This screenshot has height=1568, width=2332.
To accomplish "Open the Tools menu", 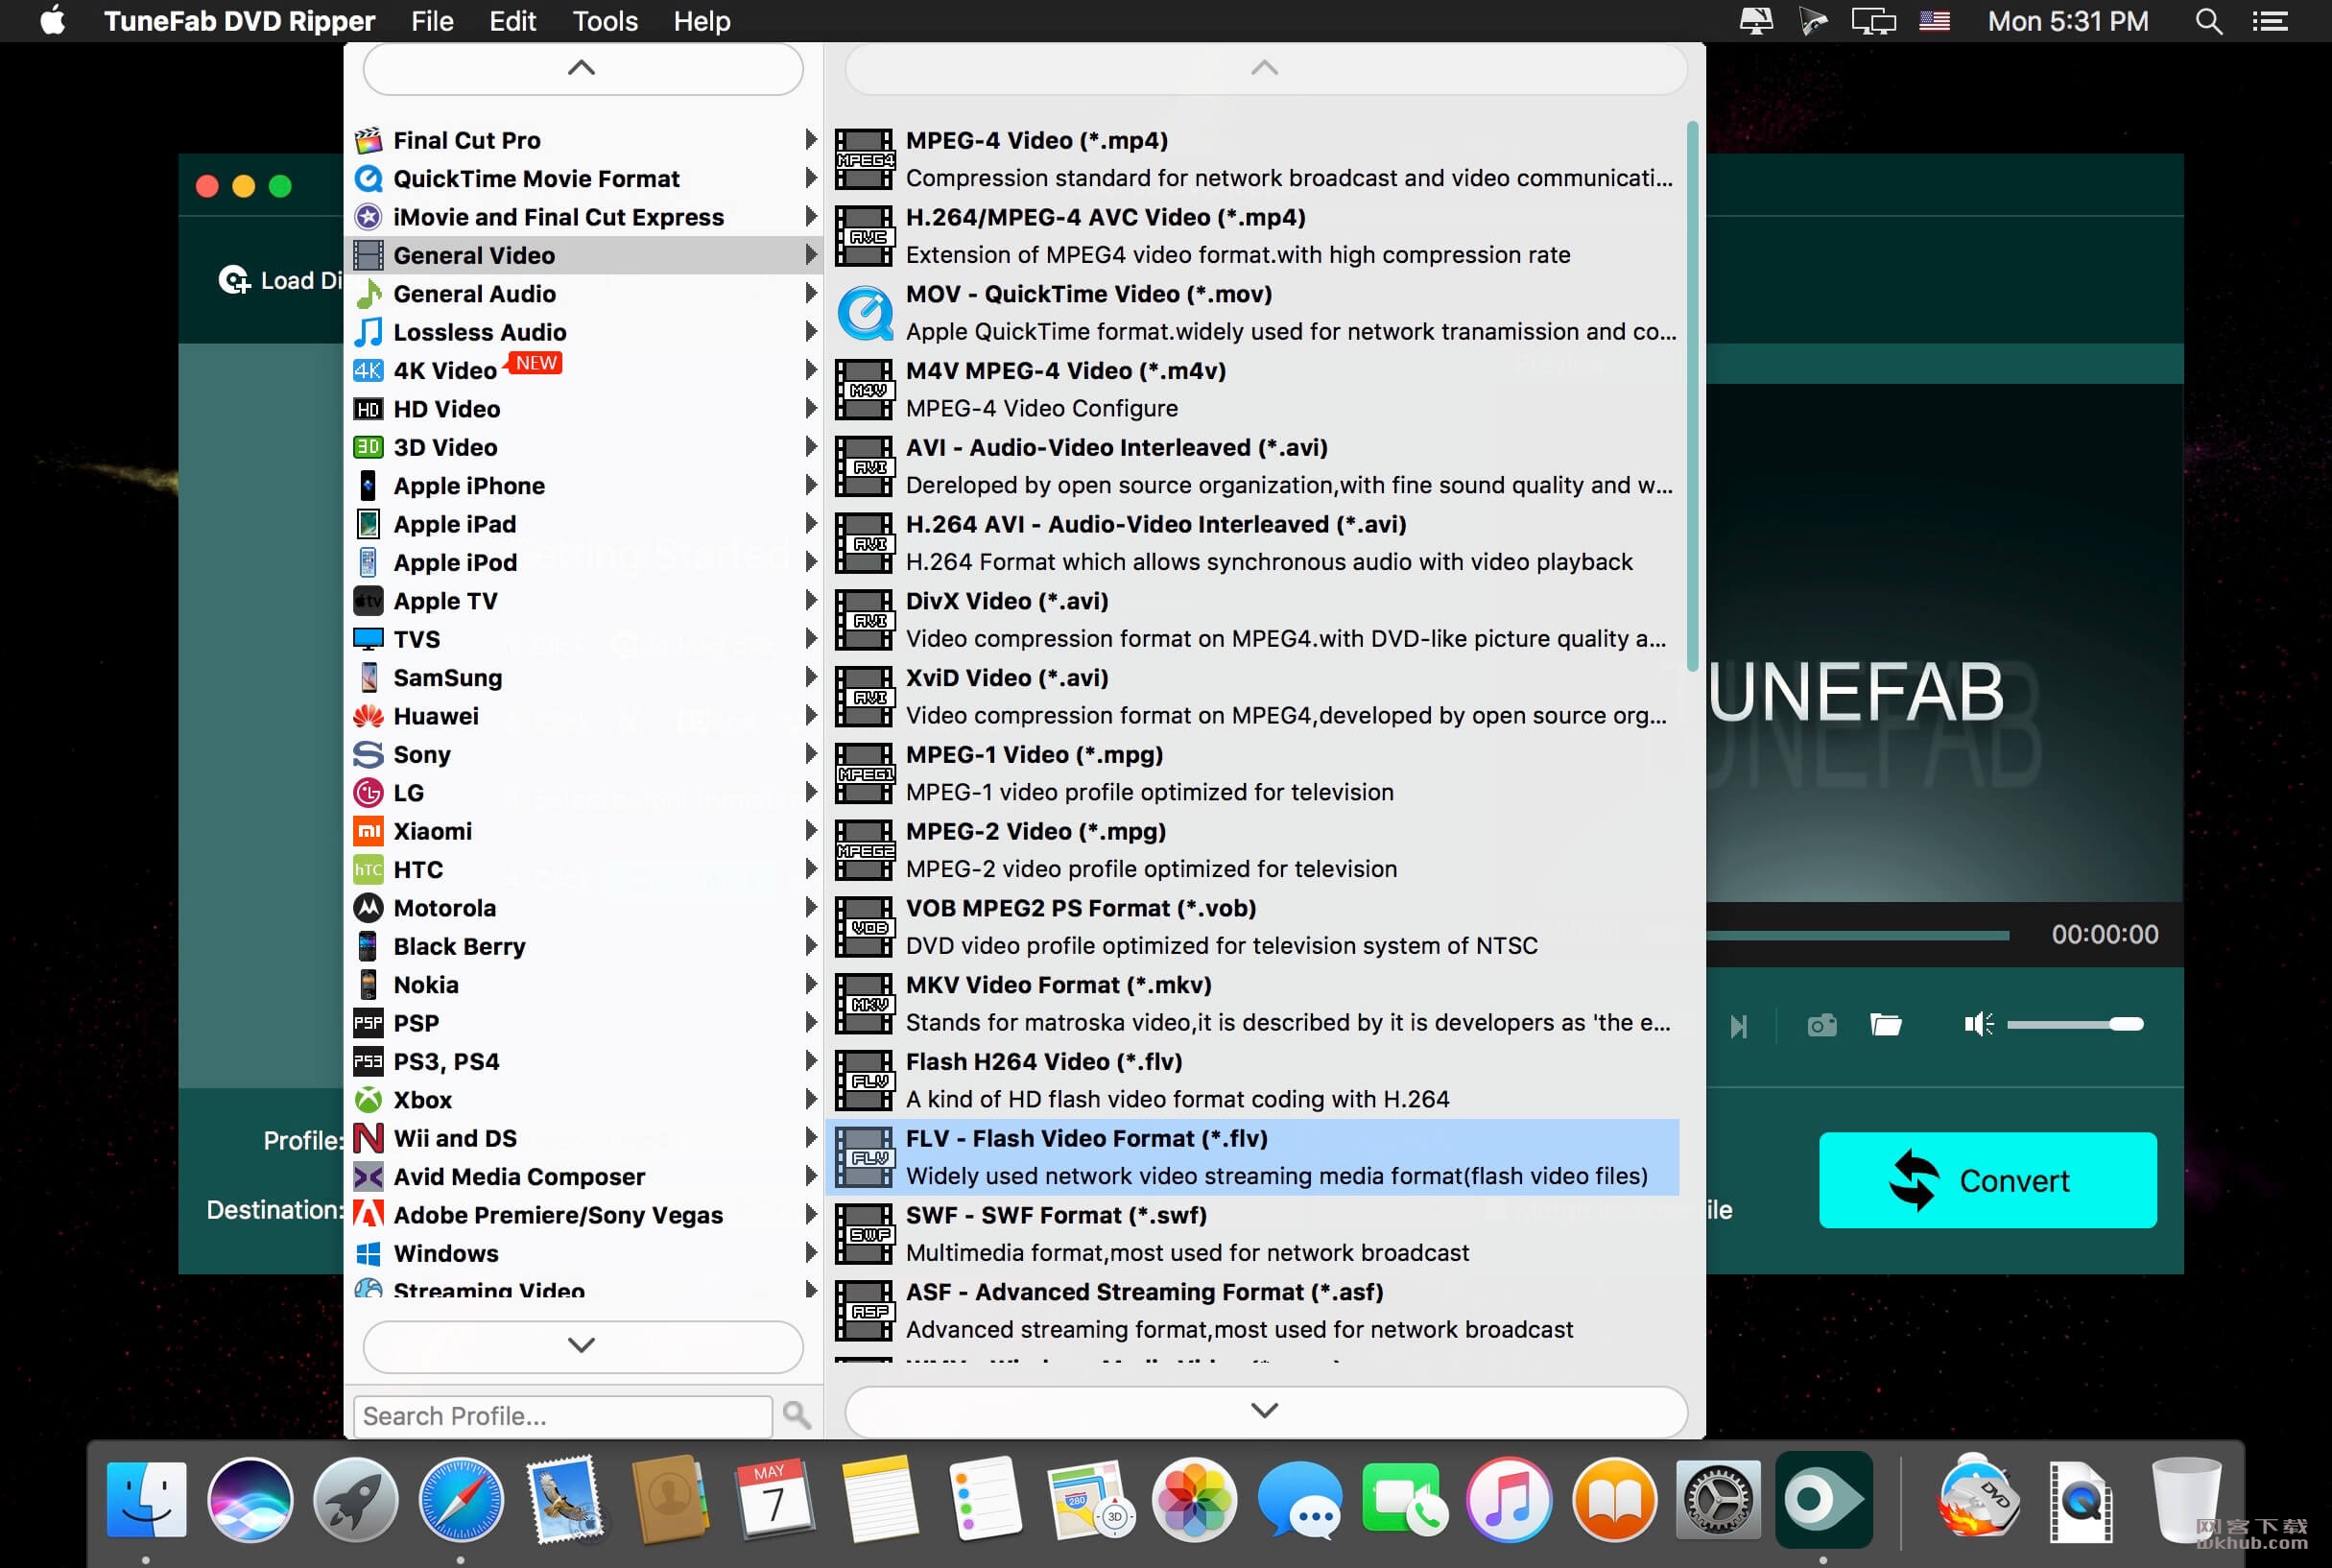I will [x=605, y=21].
